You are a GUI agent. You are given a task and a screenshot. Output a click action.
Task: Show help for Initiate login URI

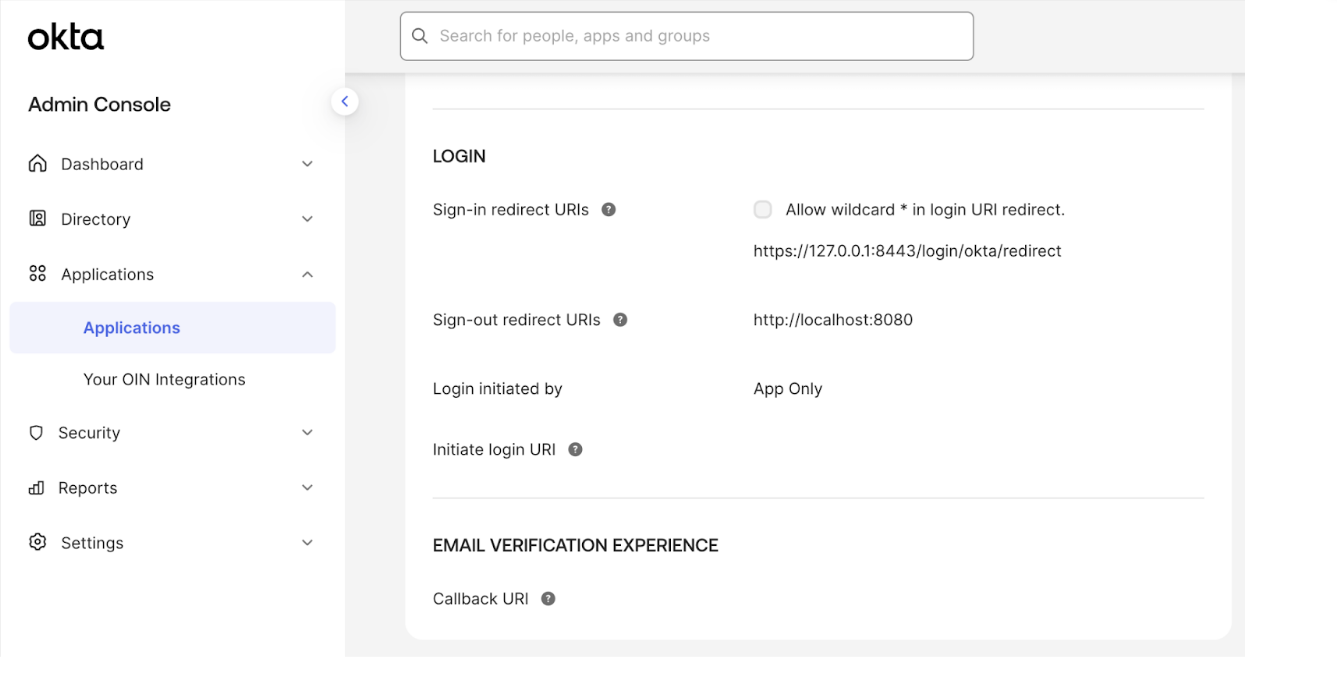pyautogui.click(x=575, y=450)
